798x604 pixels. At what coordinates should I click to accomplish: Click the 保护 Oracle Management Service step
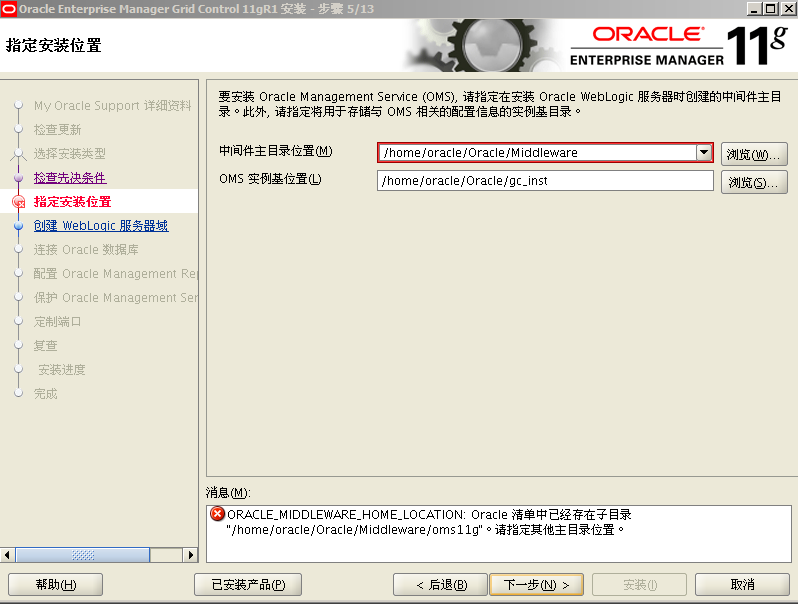point(116,297)
